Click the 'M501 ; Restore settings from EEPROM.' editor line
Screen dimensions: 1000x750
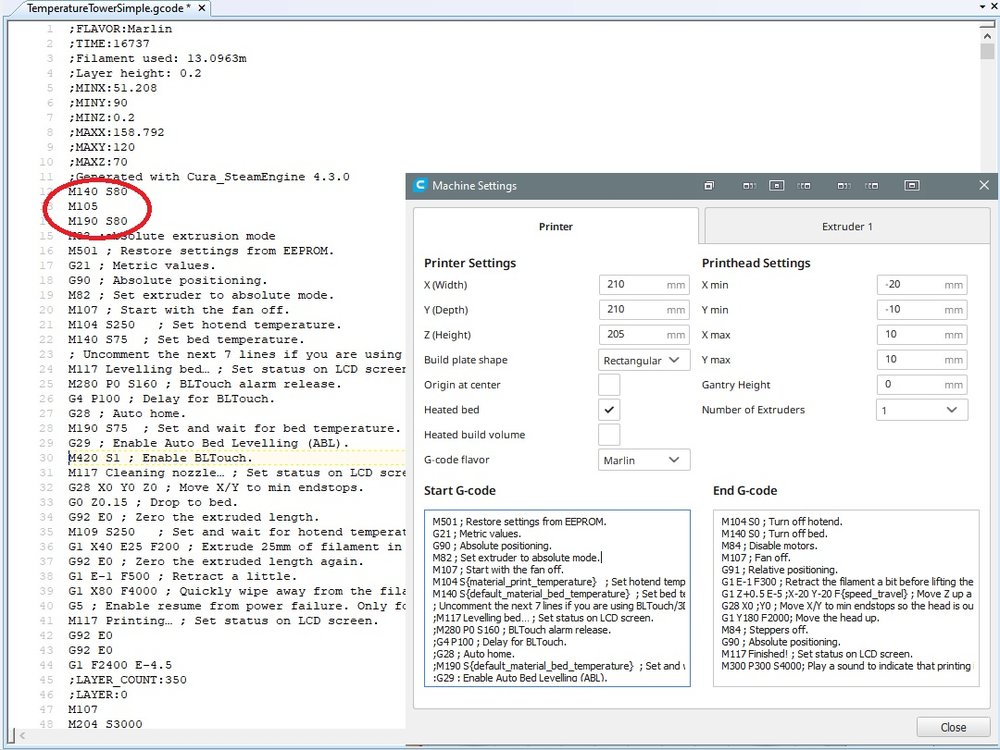pos(201,251)
